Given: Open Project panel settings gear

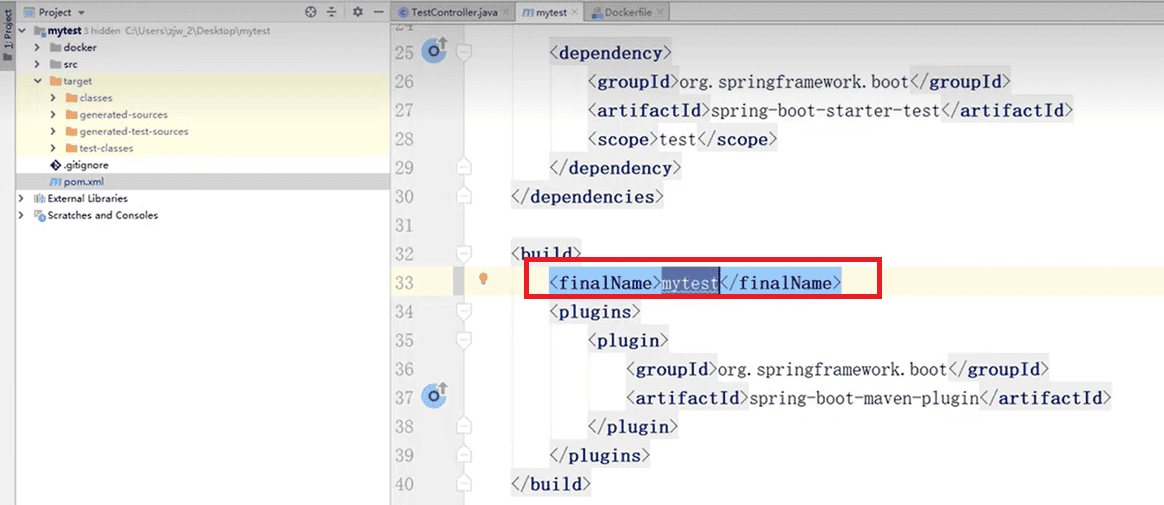Looking at the screenshot, I should click(357, 12).
